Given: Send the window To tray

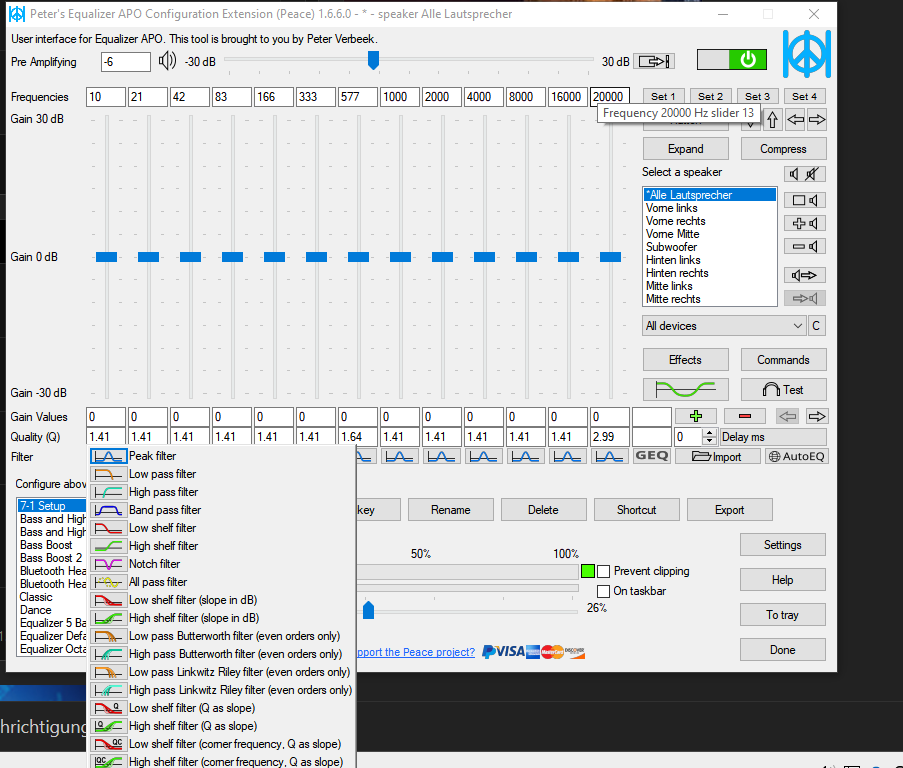Looking at the screenshot, I should tap(783, 615).
